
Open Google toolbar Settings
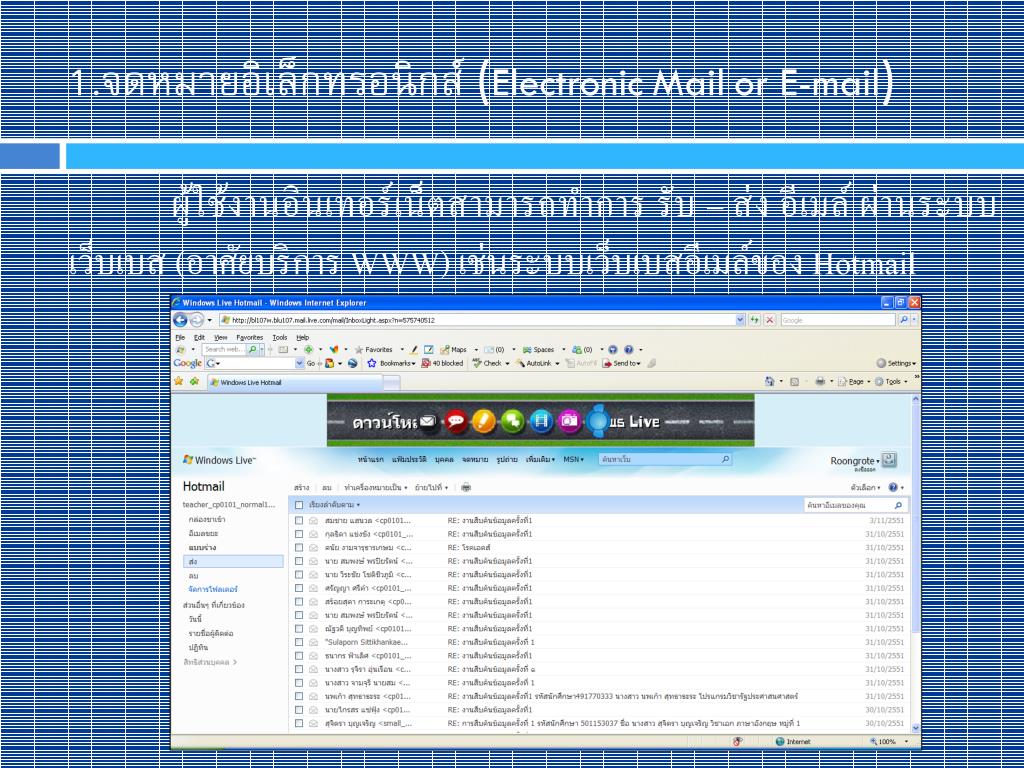click(895, 363)
